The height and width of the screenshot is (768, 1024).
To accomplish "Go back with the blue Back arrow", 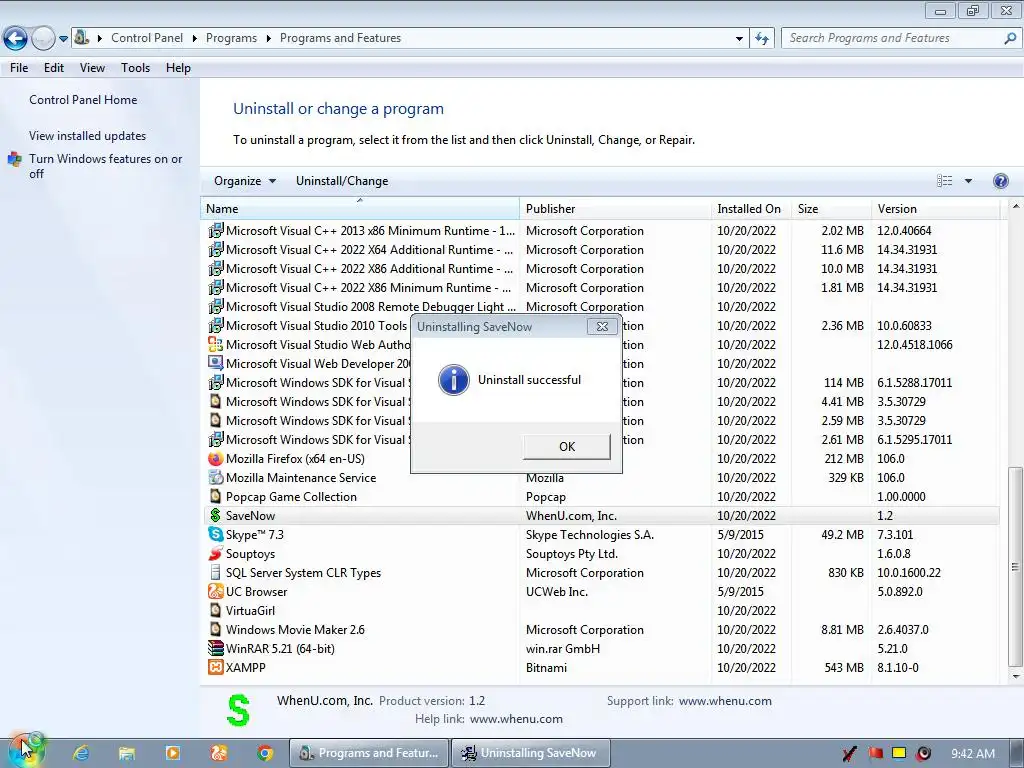I will [16, 39].
